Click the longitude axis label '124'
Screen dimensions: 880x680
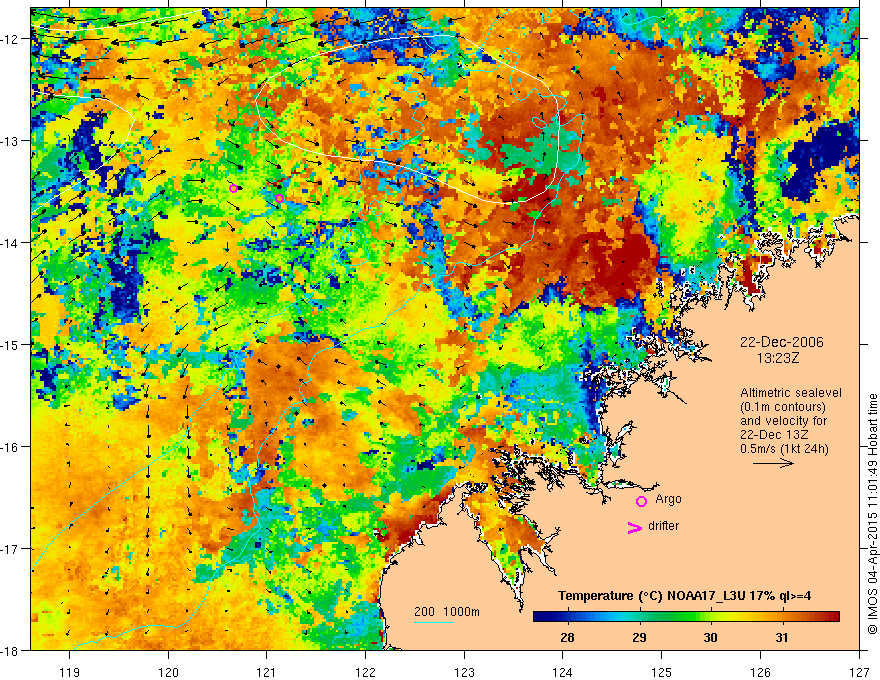coord(563,673)
